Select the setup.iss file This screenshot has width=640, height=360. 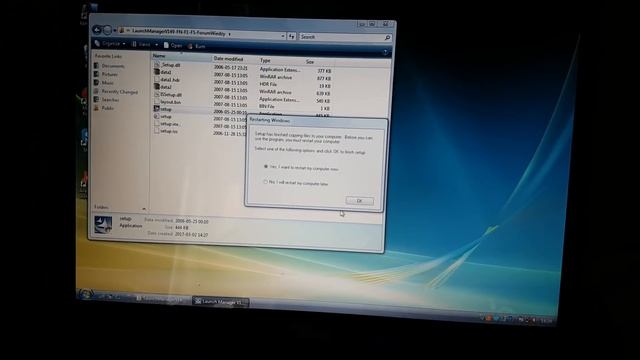coord(166,131)
